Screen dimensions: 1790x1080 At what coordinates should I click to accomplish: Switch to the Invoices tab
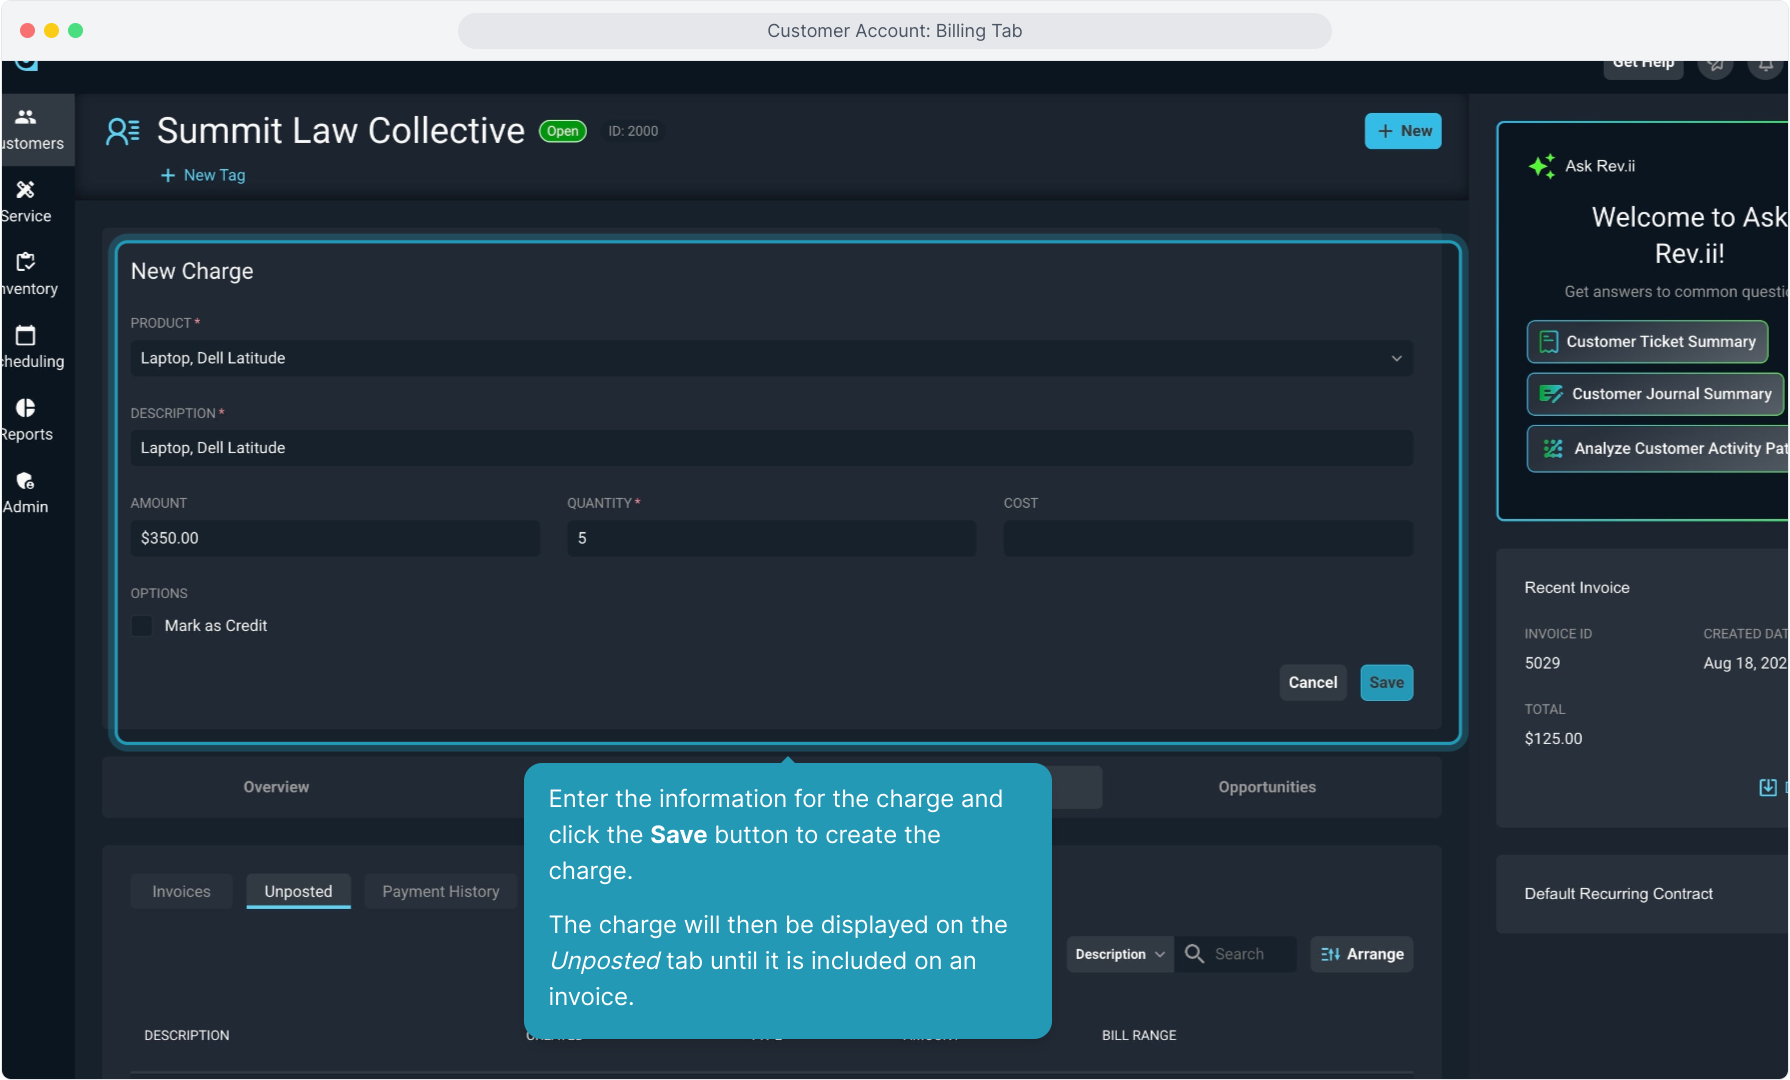pos(181,891)
